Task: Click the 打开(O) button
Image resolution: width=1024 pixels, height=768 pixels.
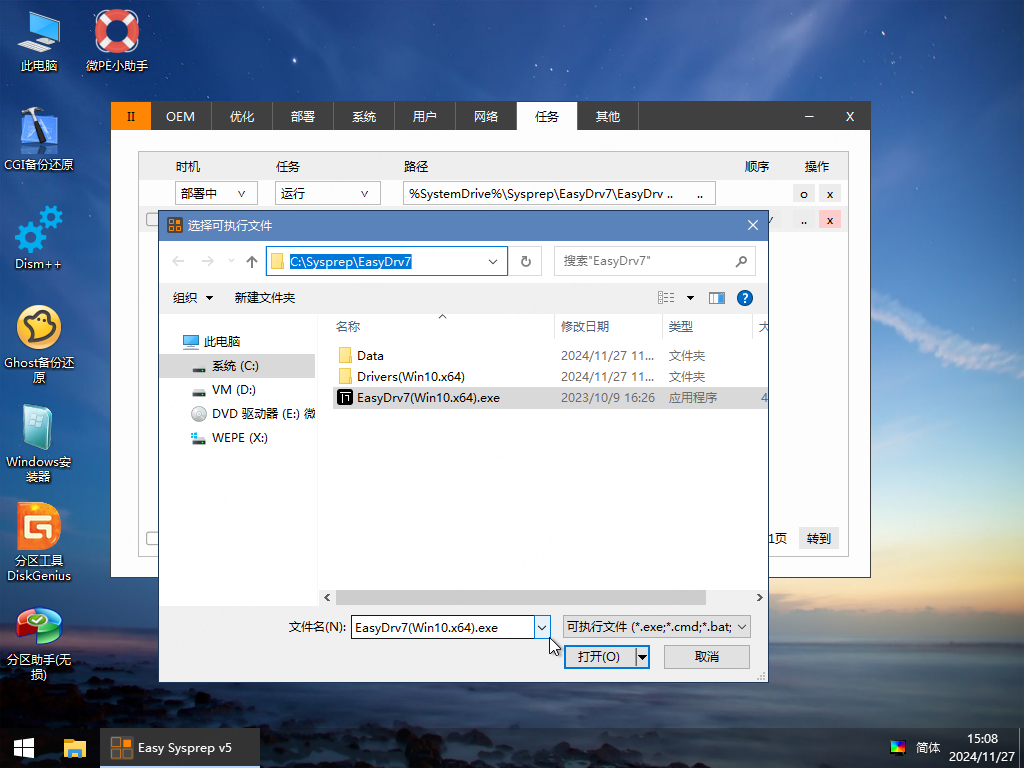Action: [x=599, y=656]
